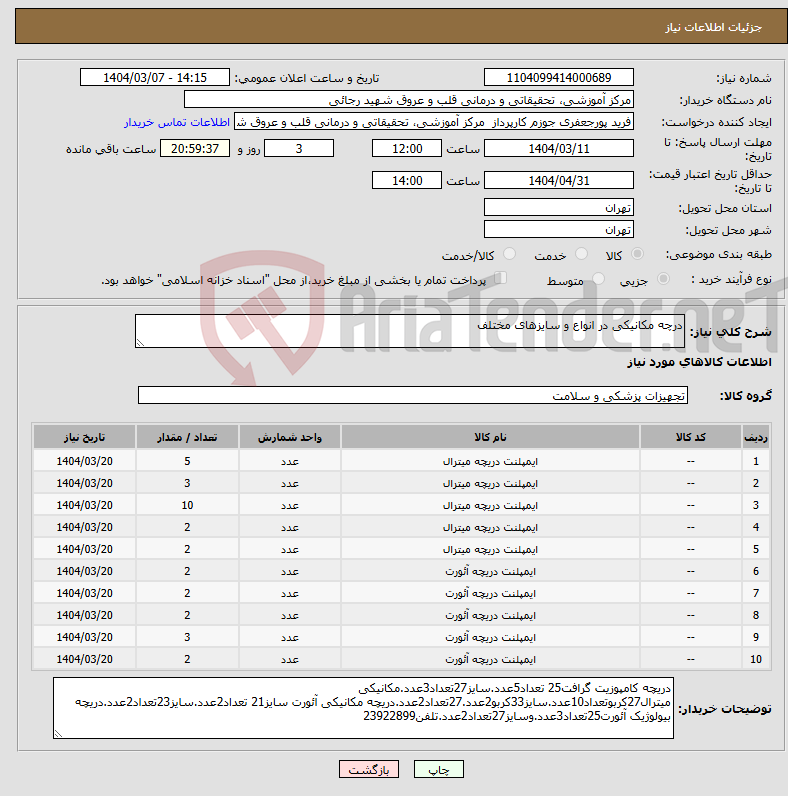Click the تاریخ نیاز column header
The width and height of the screenshot is (788, 796).
[x=84, y=437]
